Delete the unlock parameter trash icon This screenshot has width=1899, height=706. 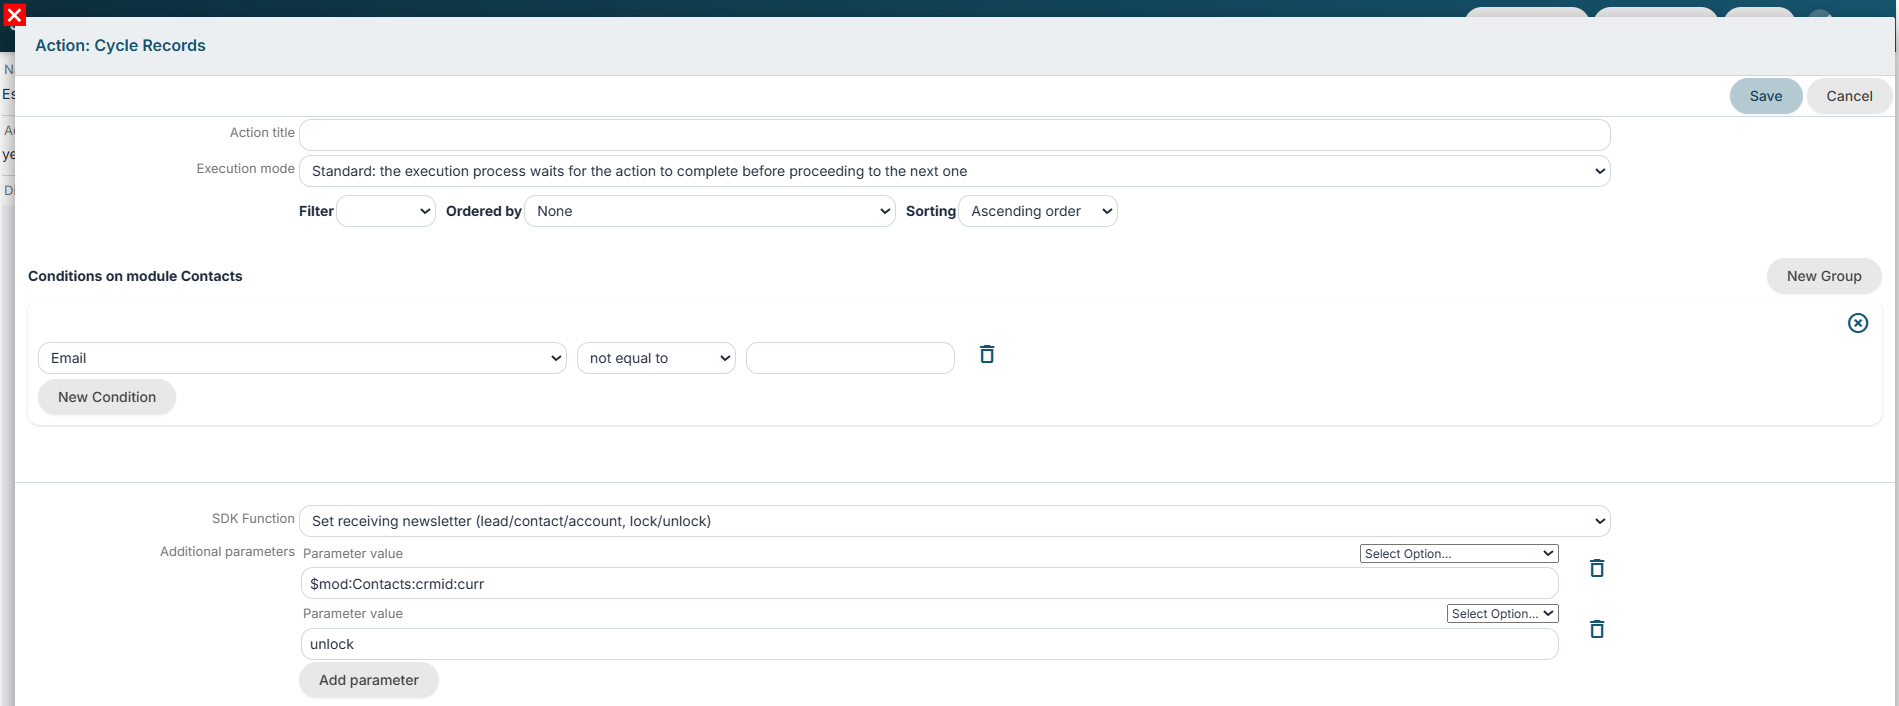tap(1597, 629)
